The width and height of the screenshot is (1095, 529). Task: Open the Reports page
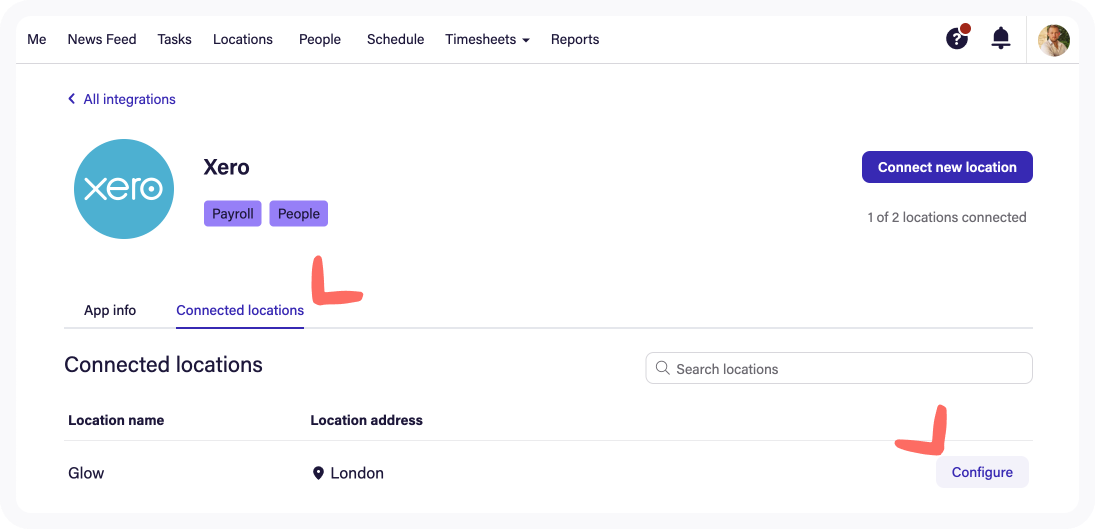tap(575, 39)
